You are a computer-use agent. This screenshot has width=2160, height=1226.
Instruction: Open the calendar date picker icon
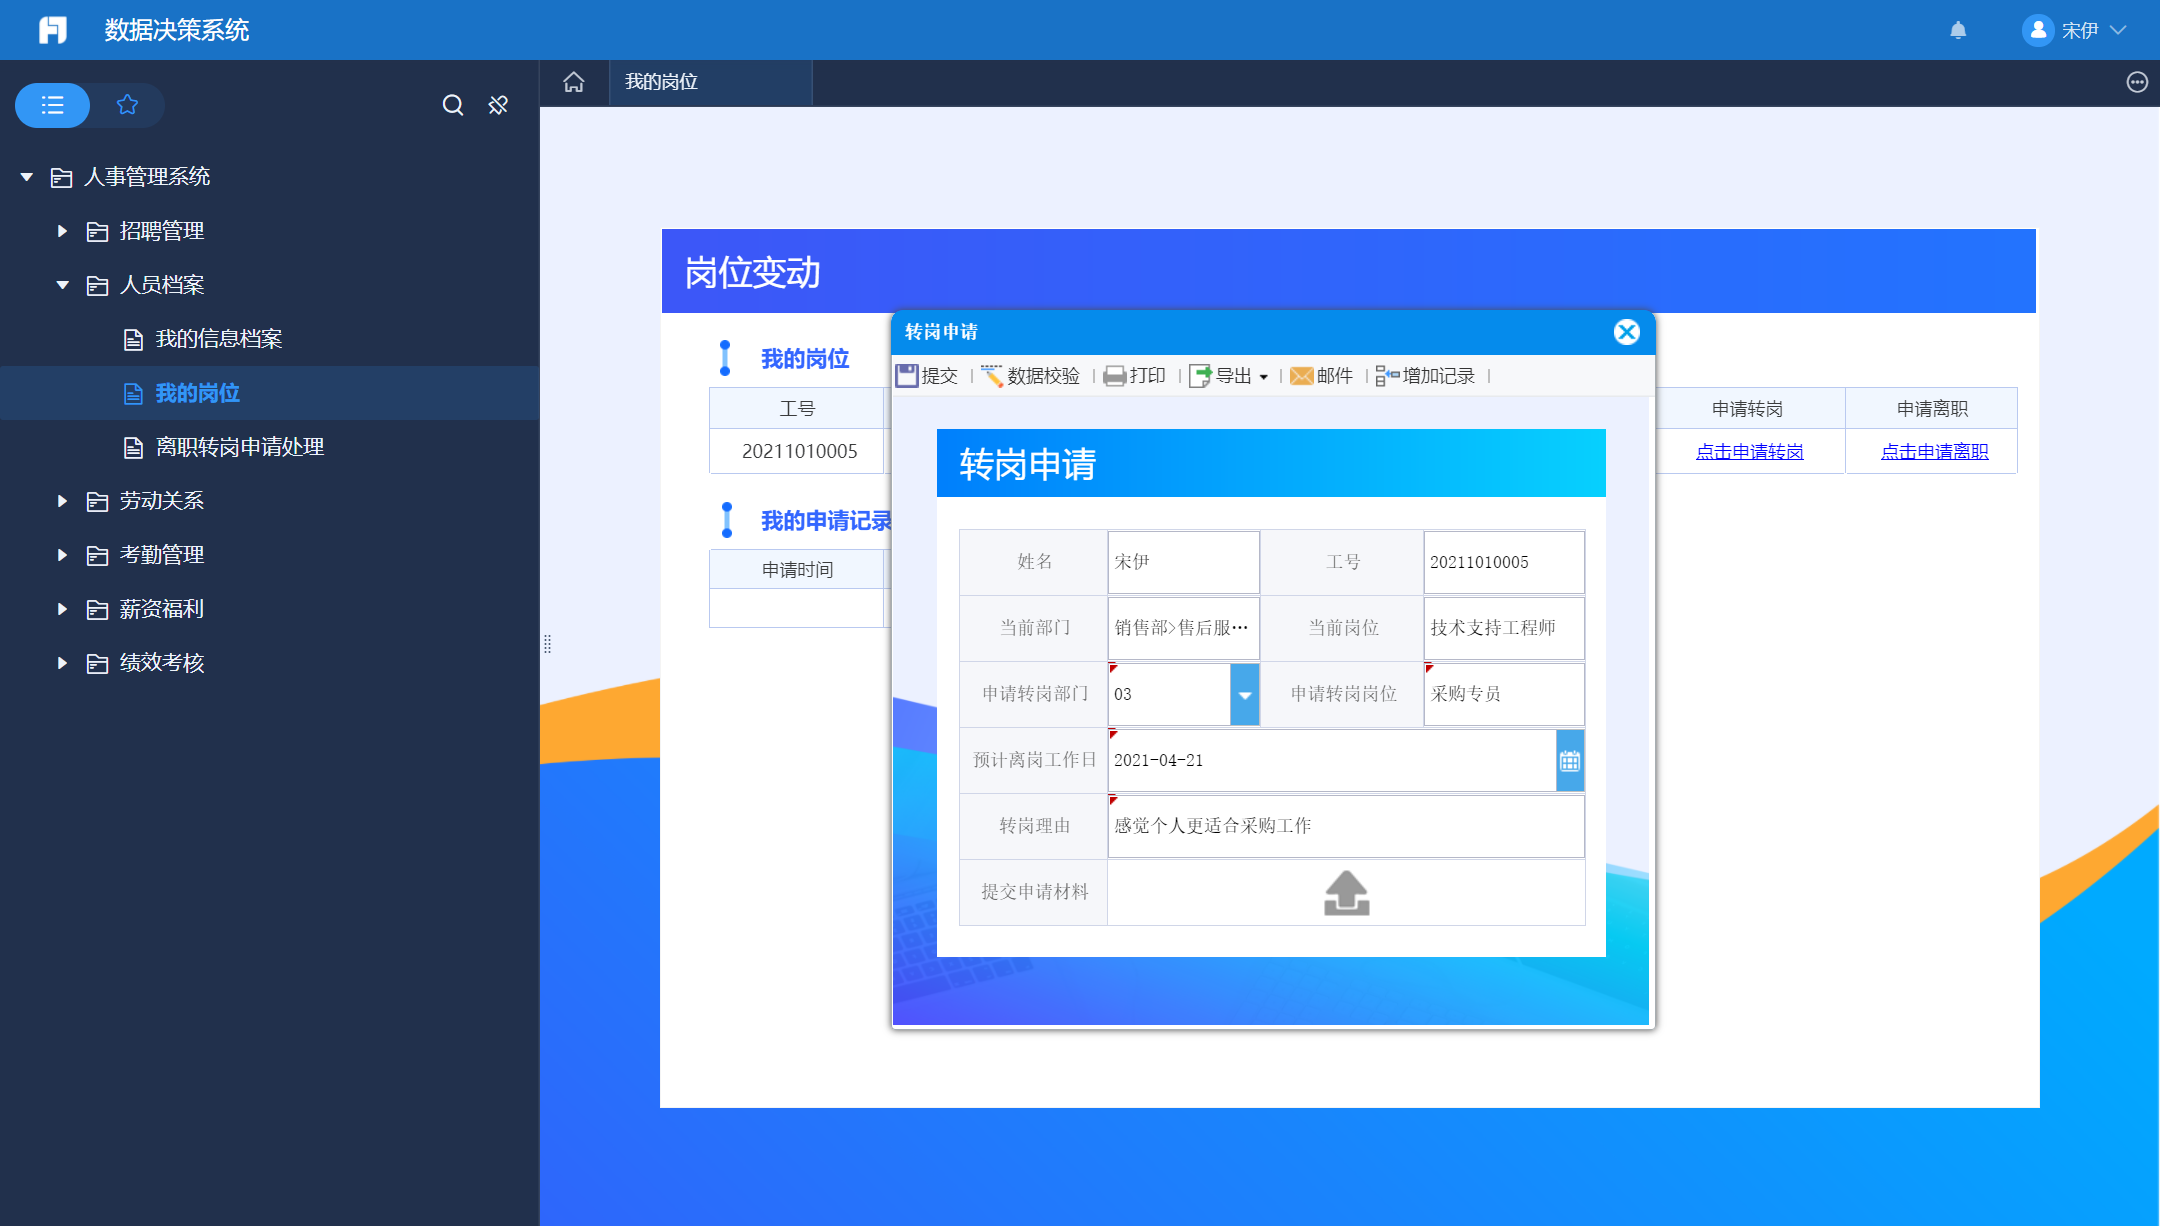click(1570, 761)
